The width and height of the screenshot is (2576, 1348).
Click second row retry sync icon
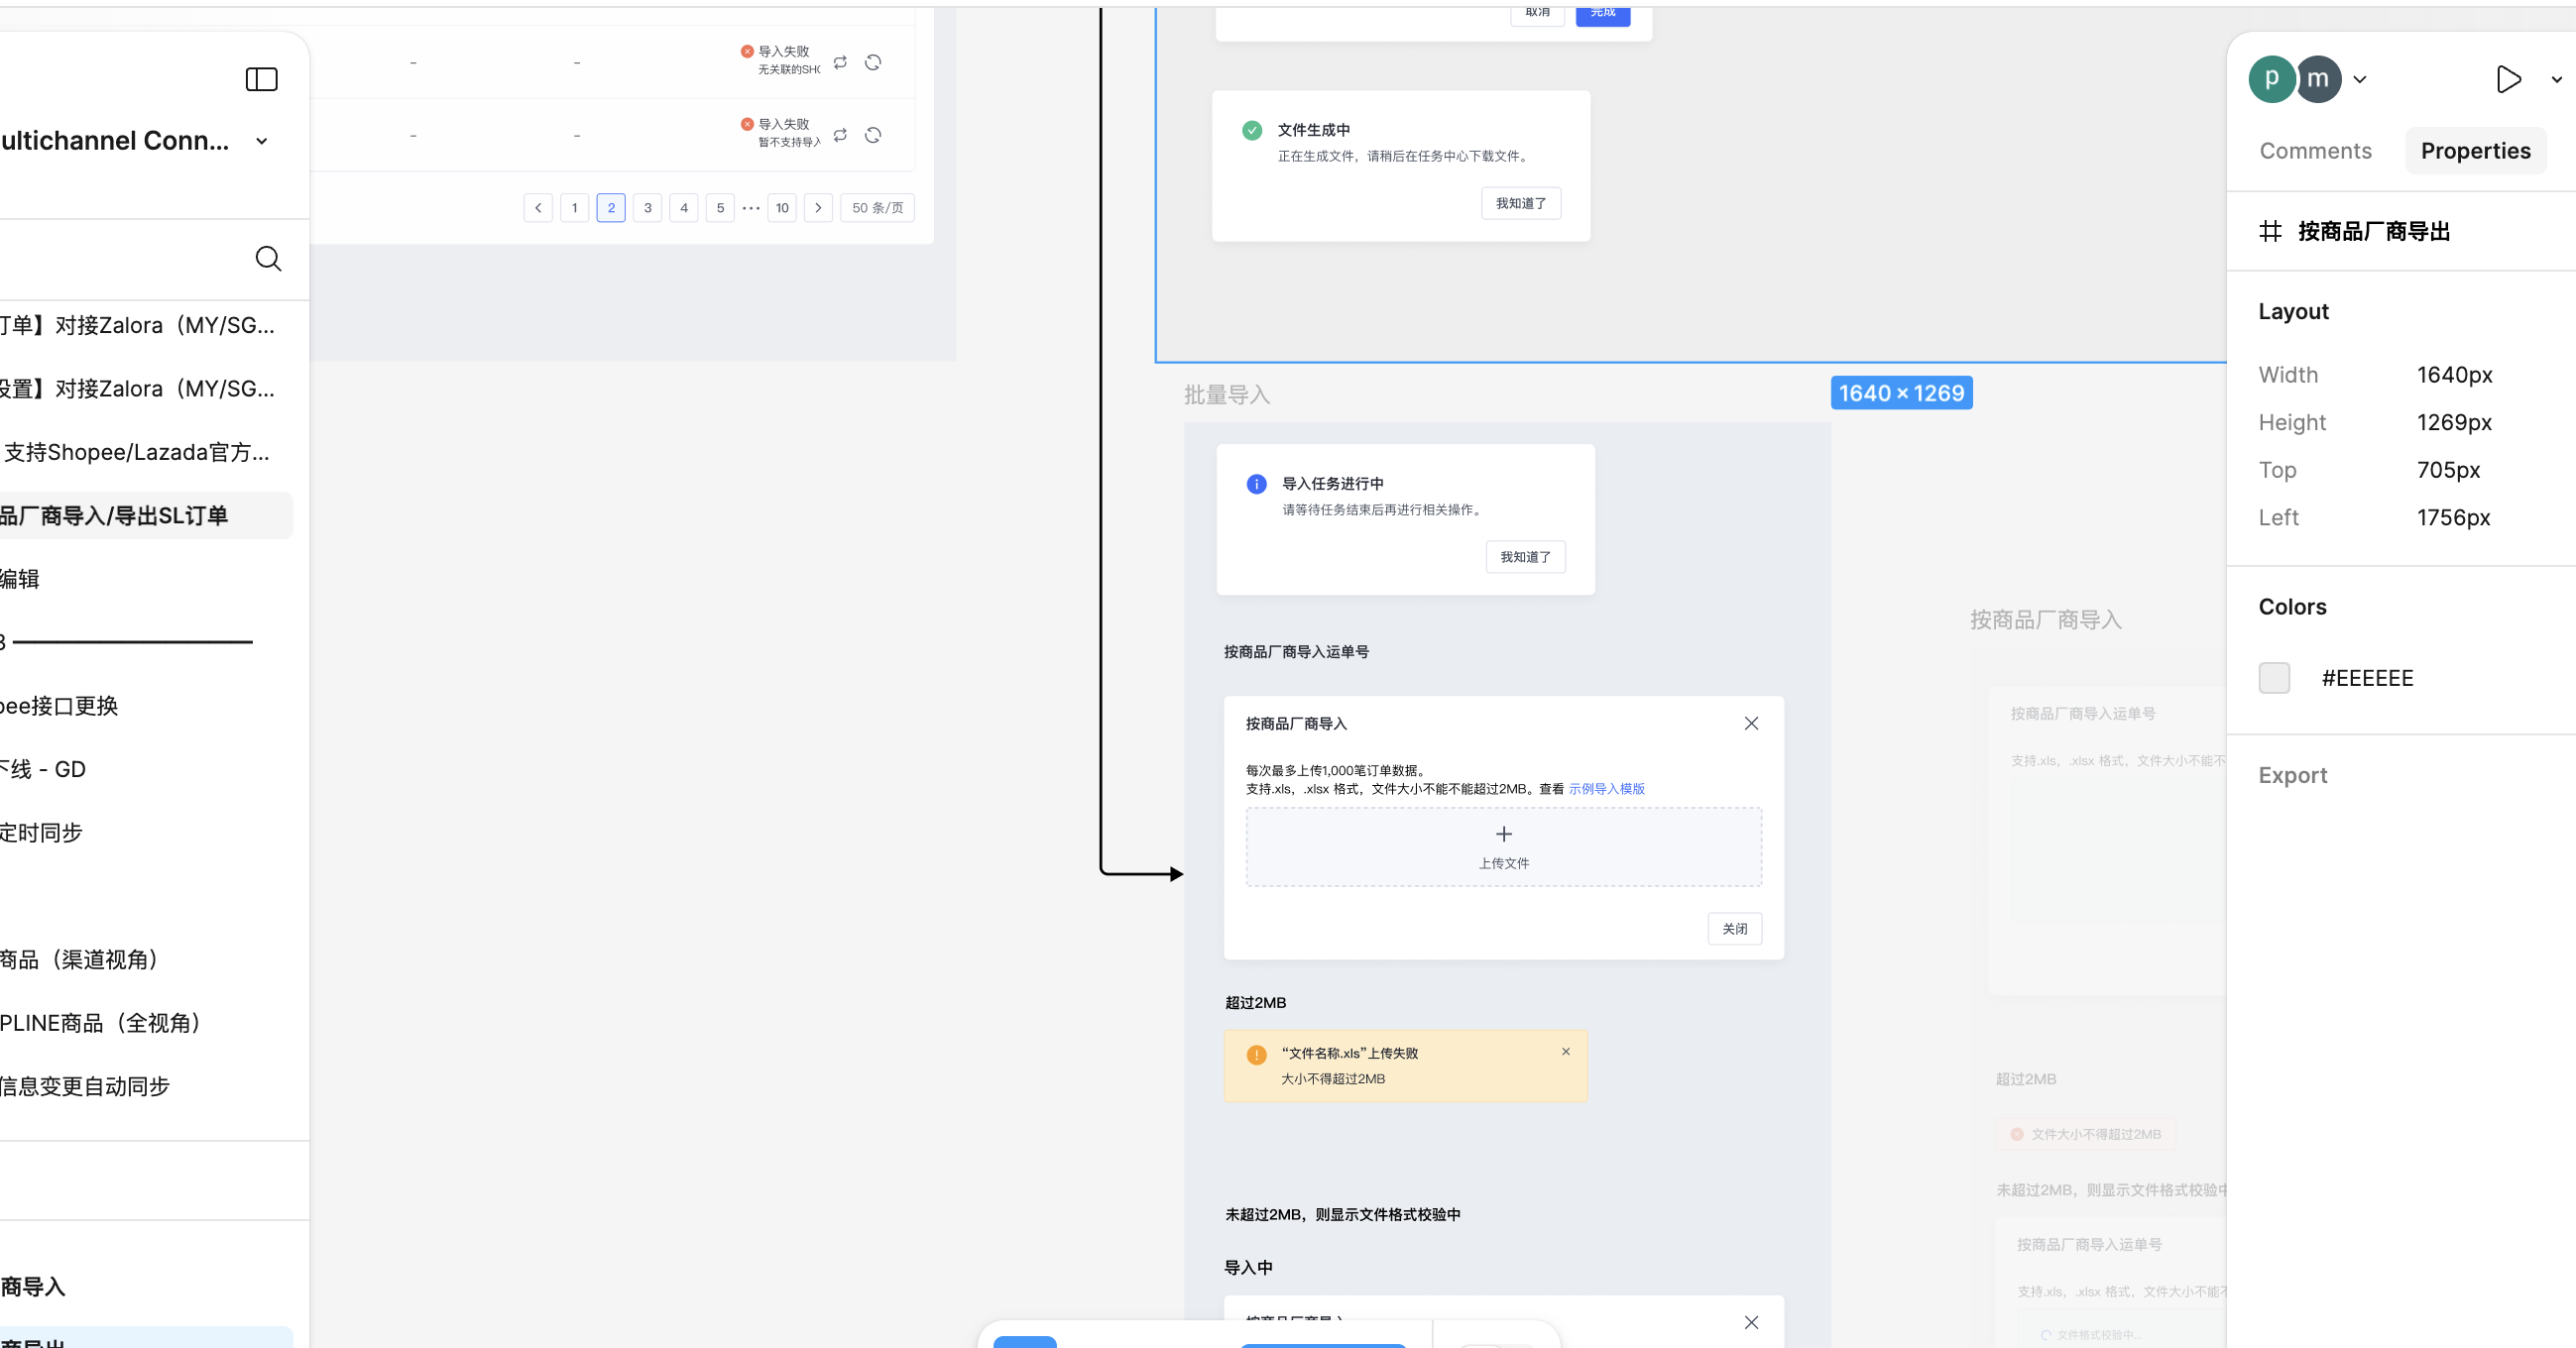tap(840, 135)
